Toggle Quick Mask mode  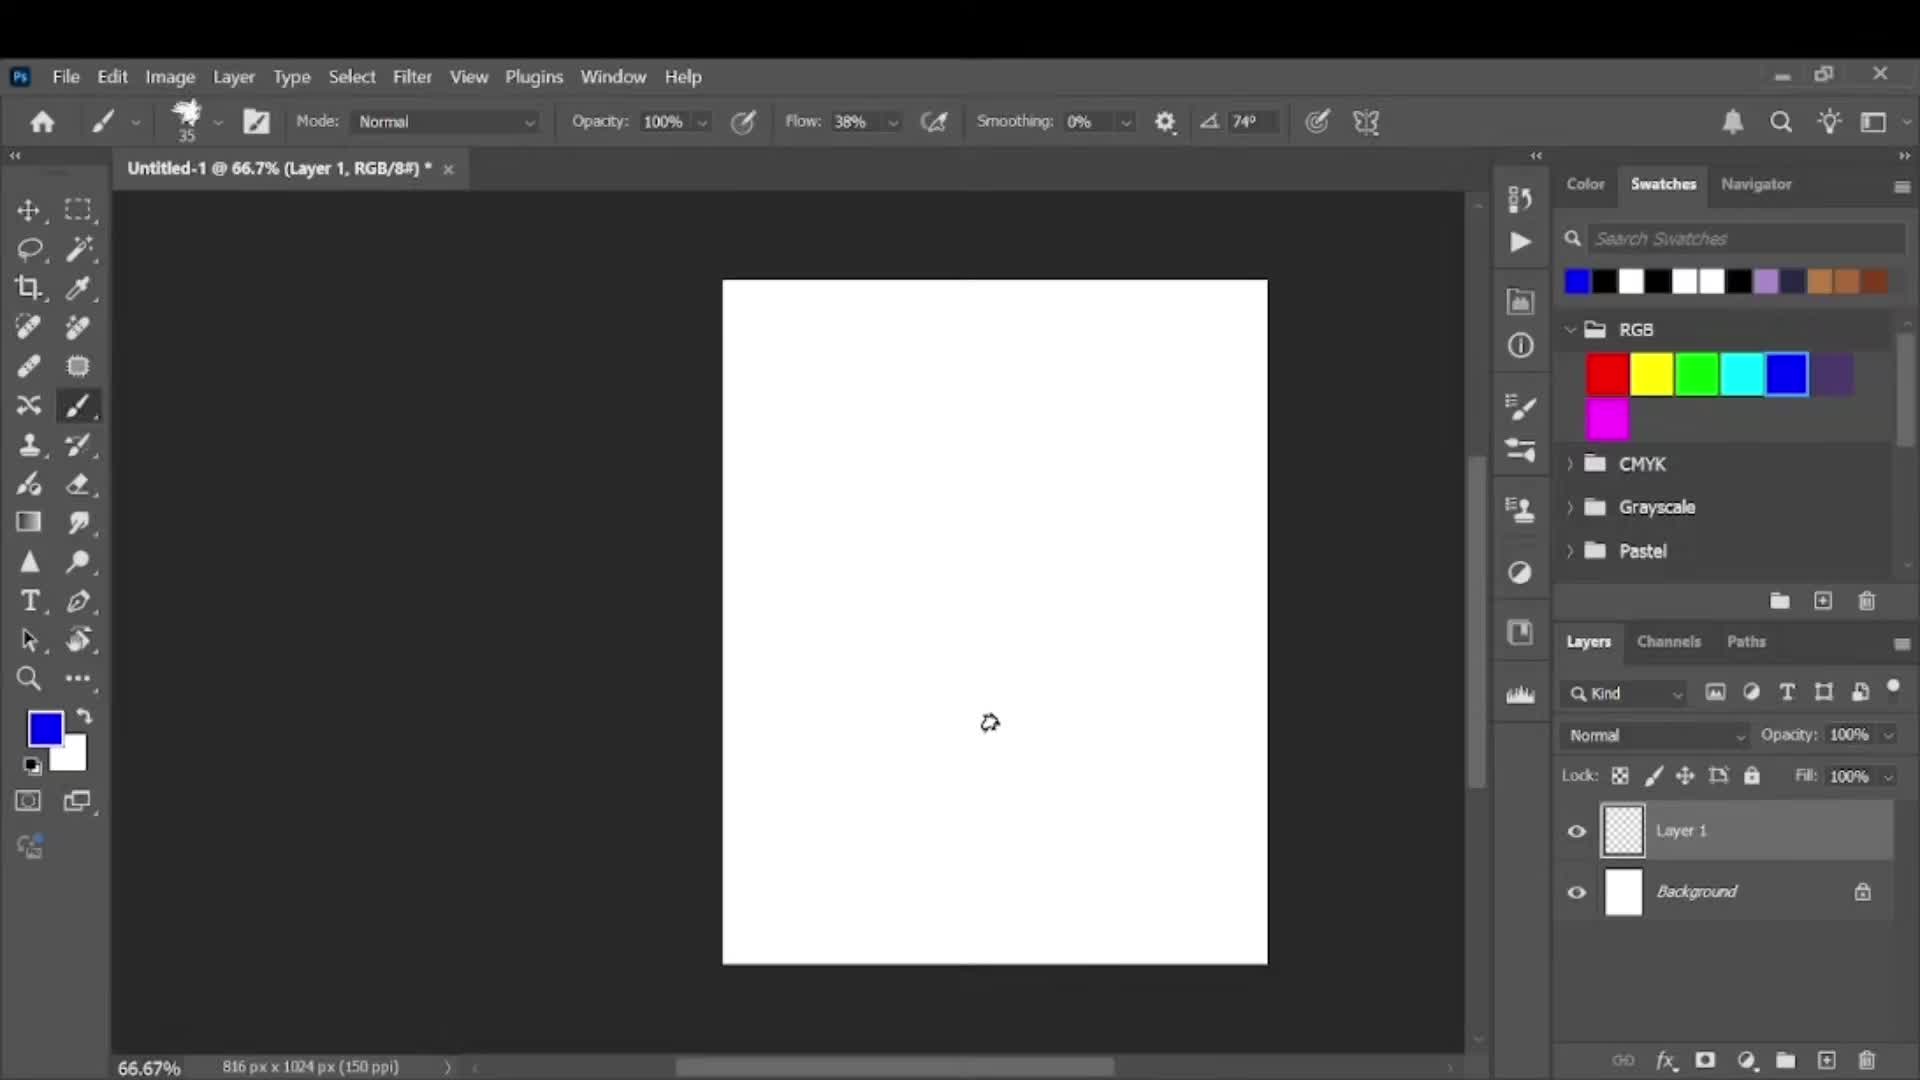[28, 801]
